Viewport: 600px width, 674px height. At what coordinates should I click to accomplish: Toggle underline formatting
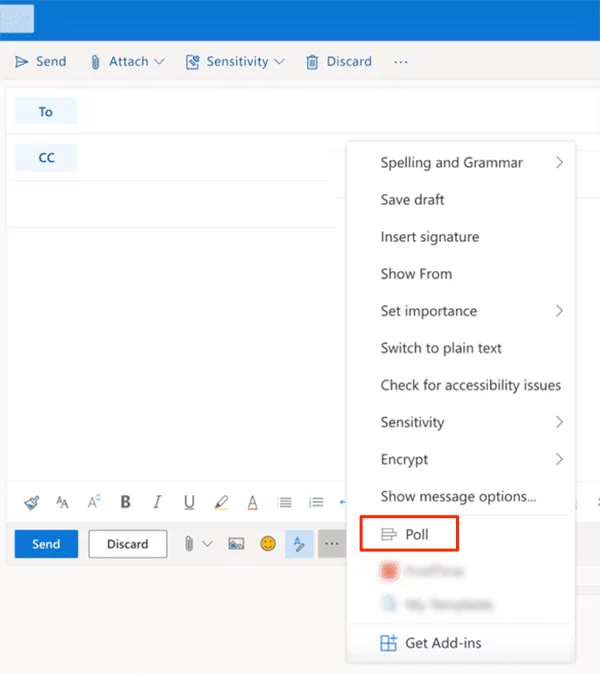tap(188, 502)
